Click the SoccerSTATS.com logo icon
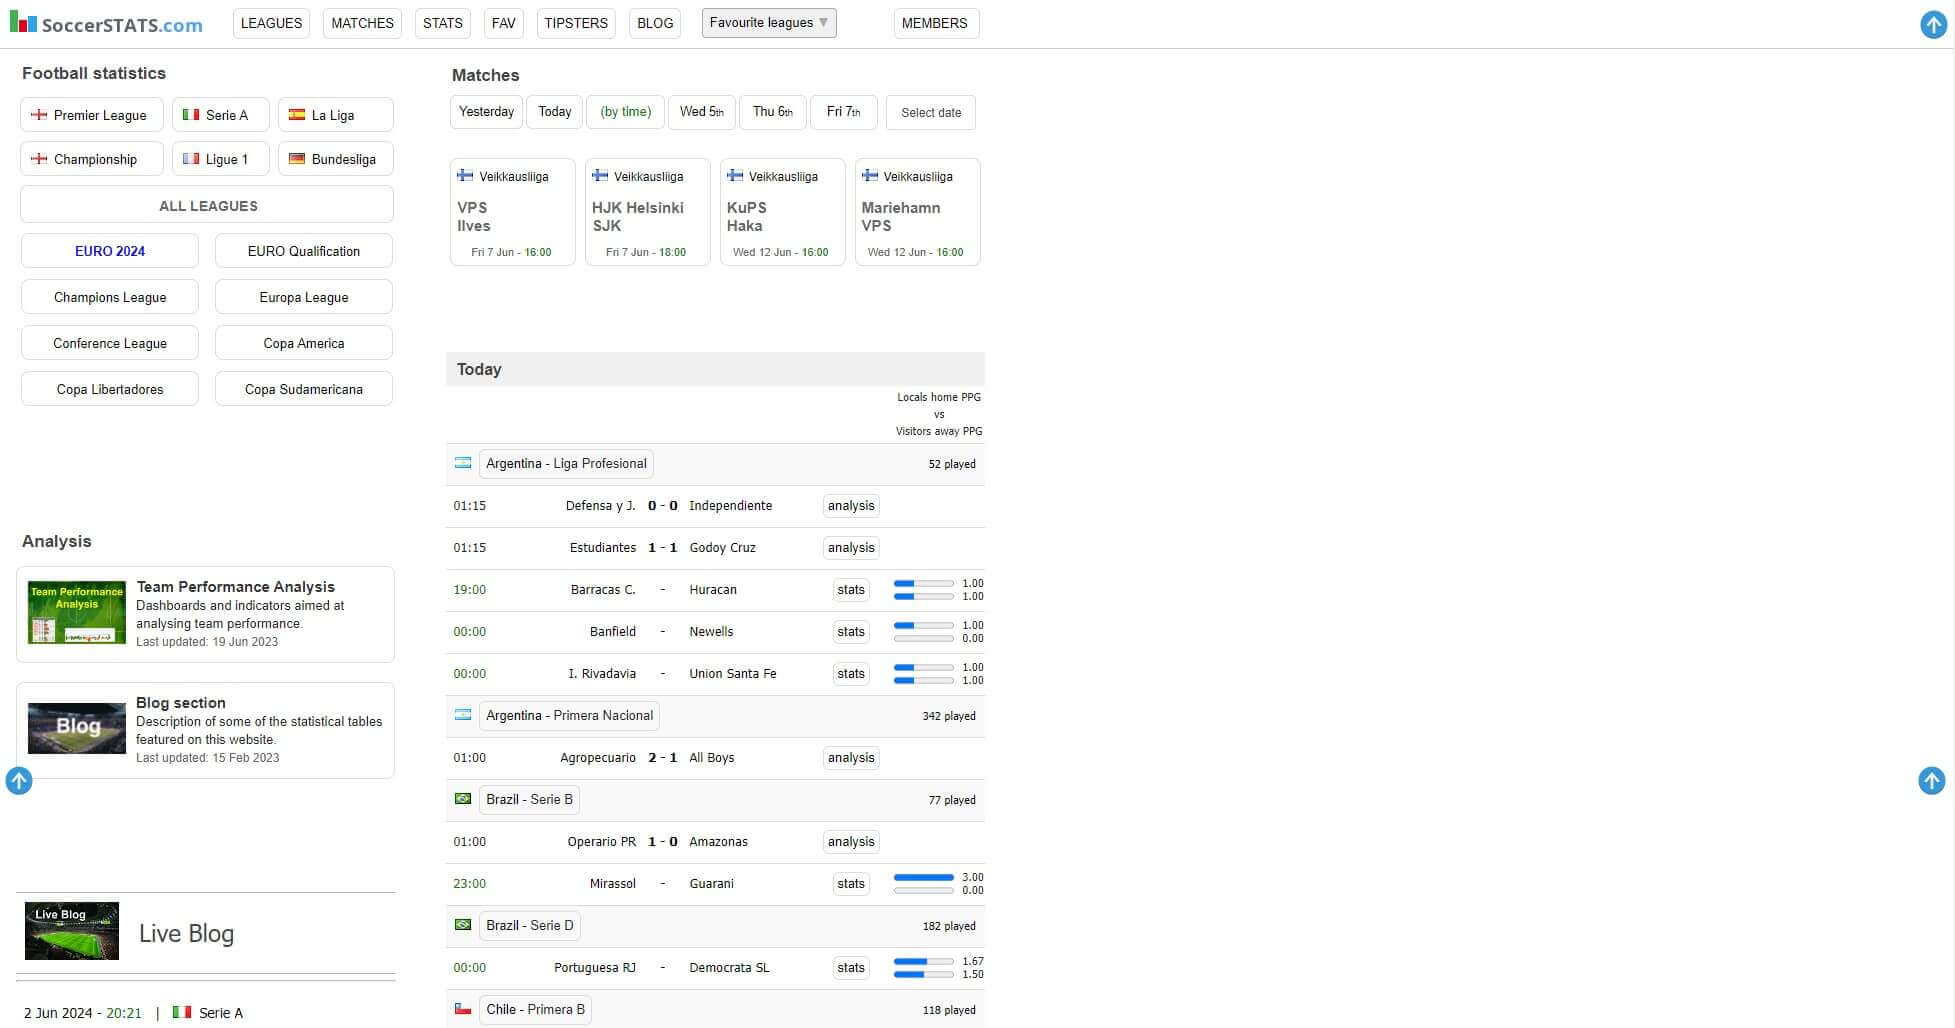The image size is (1955, 1028). 21,23
